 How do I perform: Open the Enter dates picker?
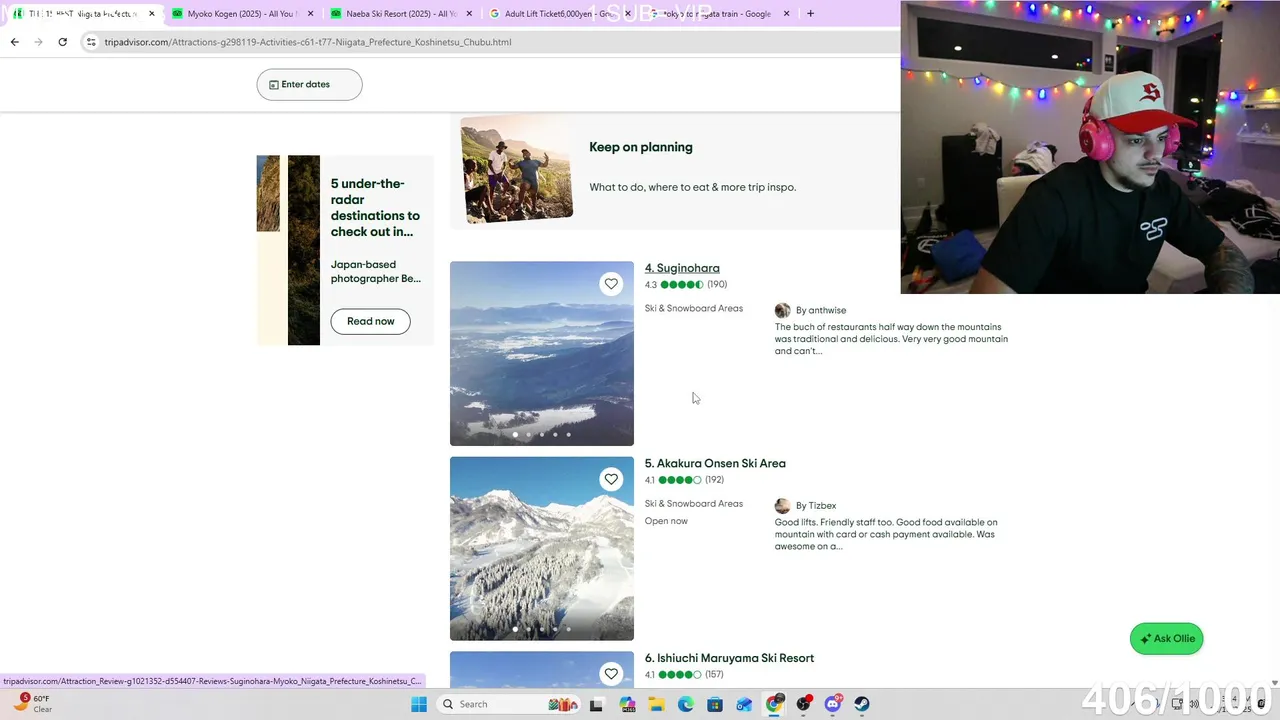click(309, 84)
